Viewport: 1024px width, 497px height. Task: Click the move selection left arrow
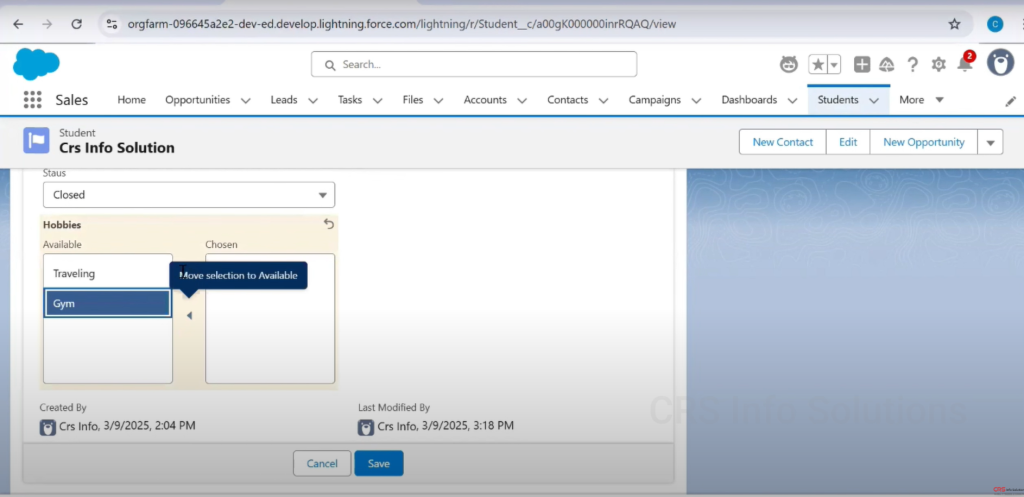click(x=189, y=316)
